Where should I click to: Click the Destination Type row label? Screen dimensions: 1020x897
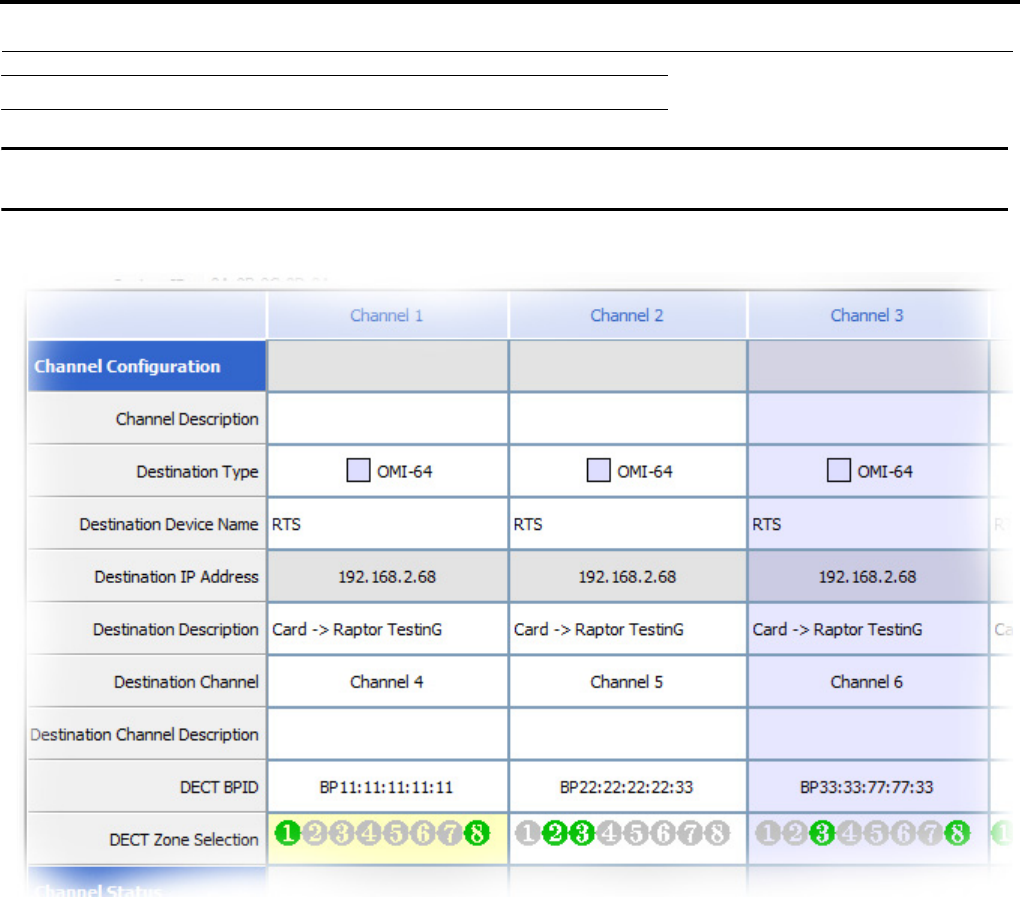pyautogui.click(x=197, y=472)
